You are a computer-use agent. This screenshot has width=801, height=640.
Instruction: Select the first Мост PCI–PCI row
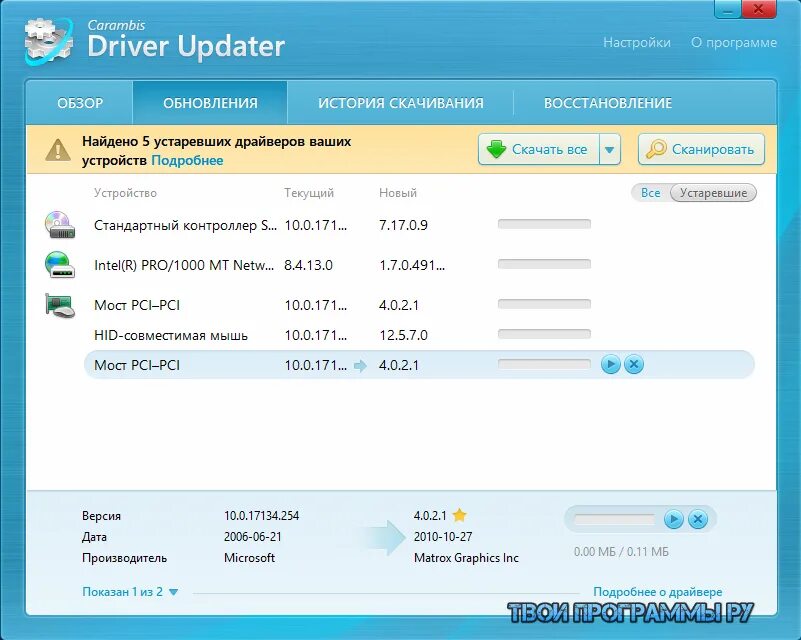coord(419,305)
